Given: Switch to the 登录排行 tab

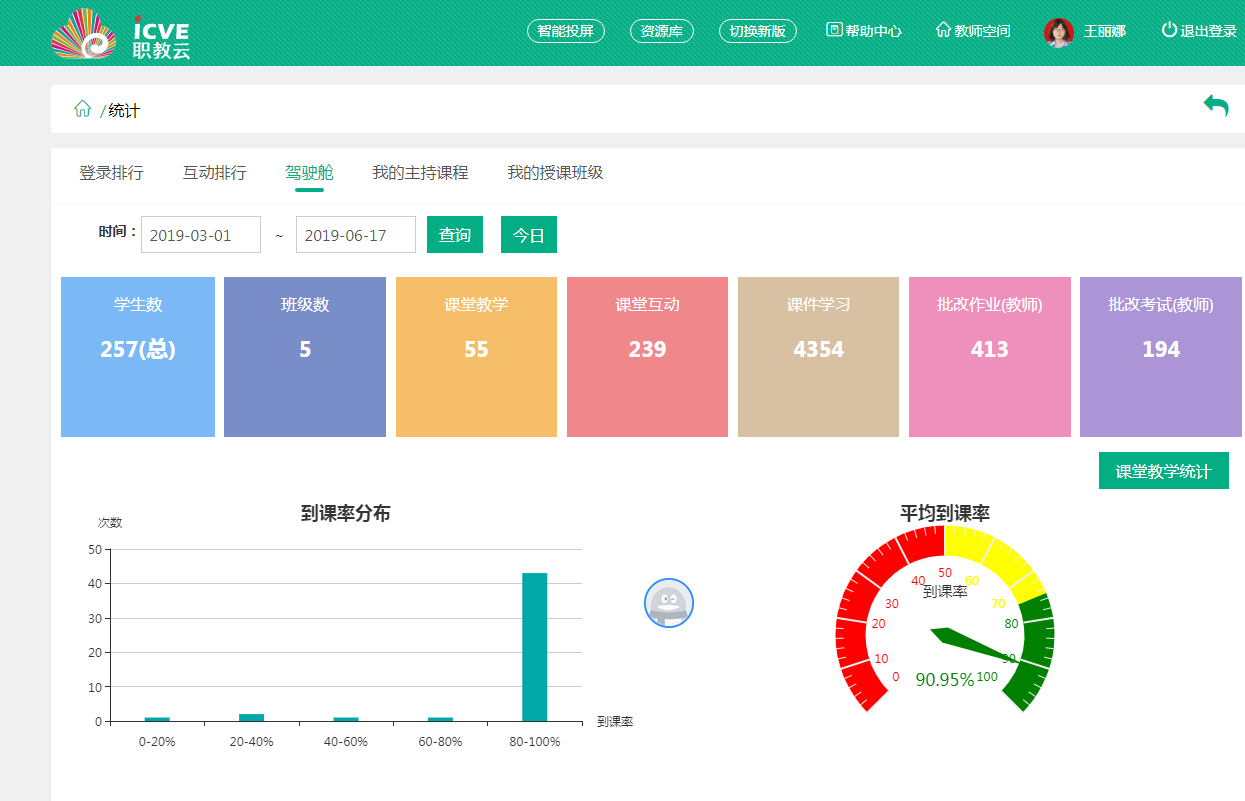Looking at the screenshot, I should pos(111,173).
